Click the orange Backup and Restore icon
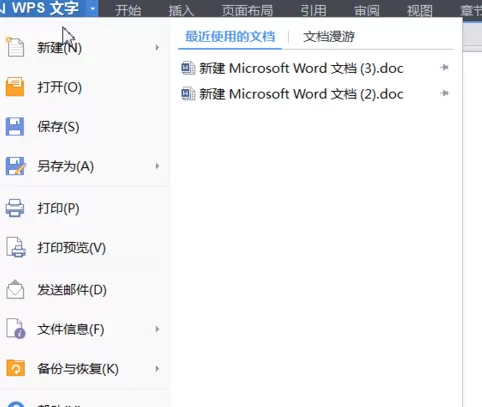 [x=16, y=368]
